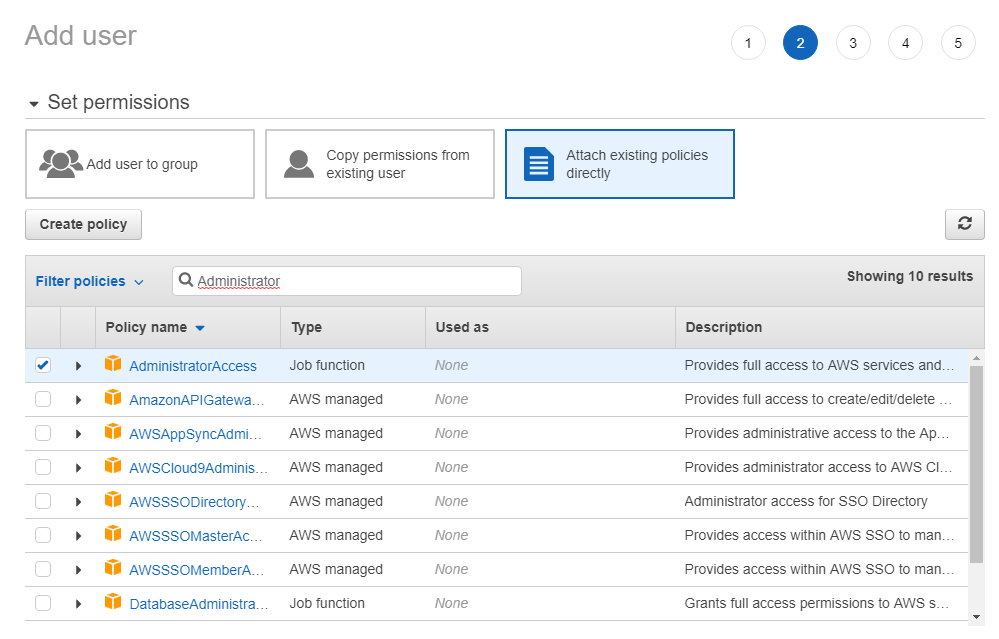Select wizard step 2
This screenshot has height=639, width=999.
pos(800,43)
